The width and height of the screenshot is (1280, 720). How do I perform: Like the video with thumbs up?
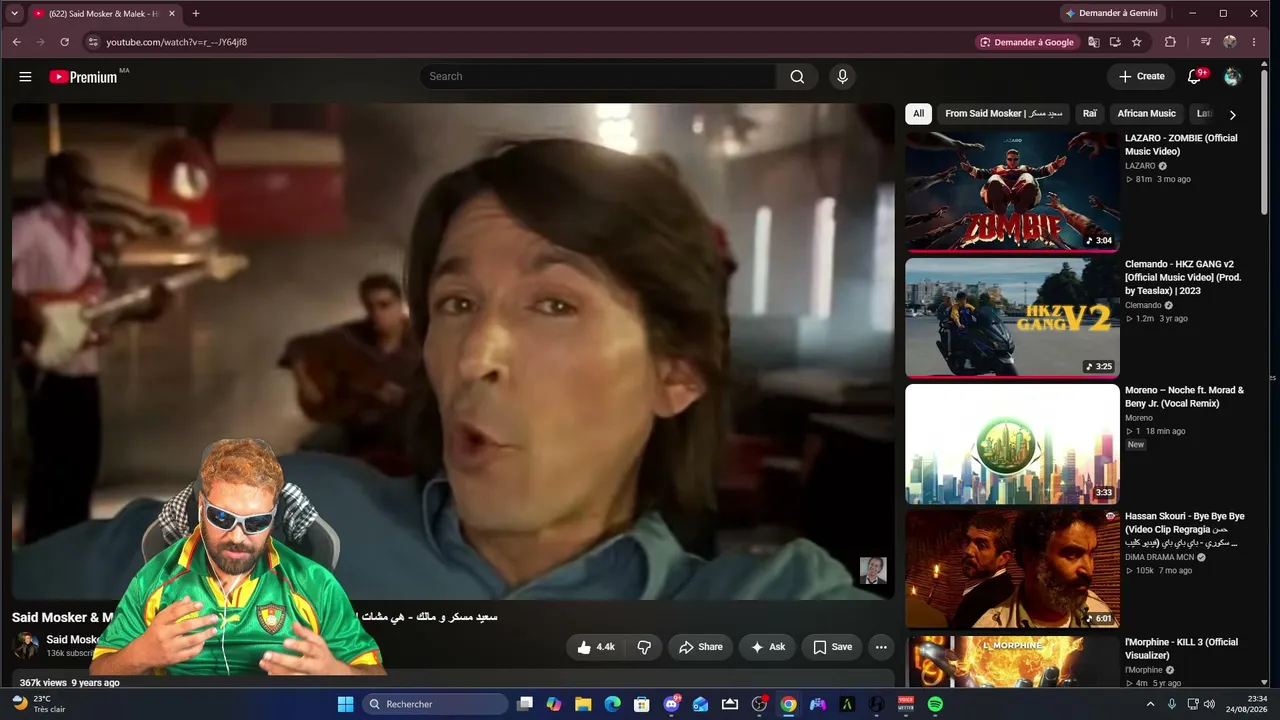click(x=595, y=647)
